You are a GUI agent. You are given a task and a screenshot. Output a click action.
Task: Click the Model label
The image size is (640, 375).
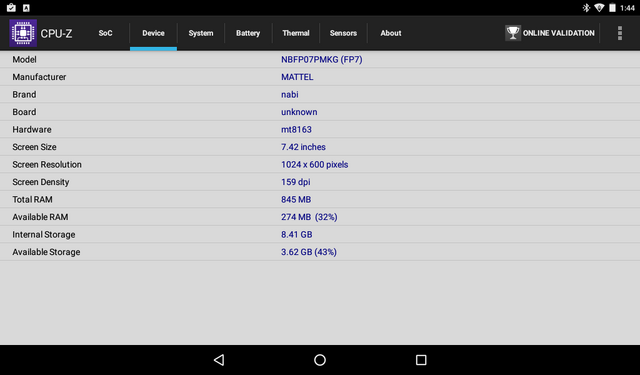point(24,60)
